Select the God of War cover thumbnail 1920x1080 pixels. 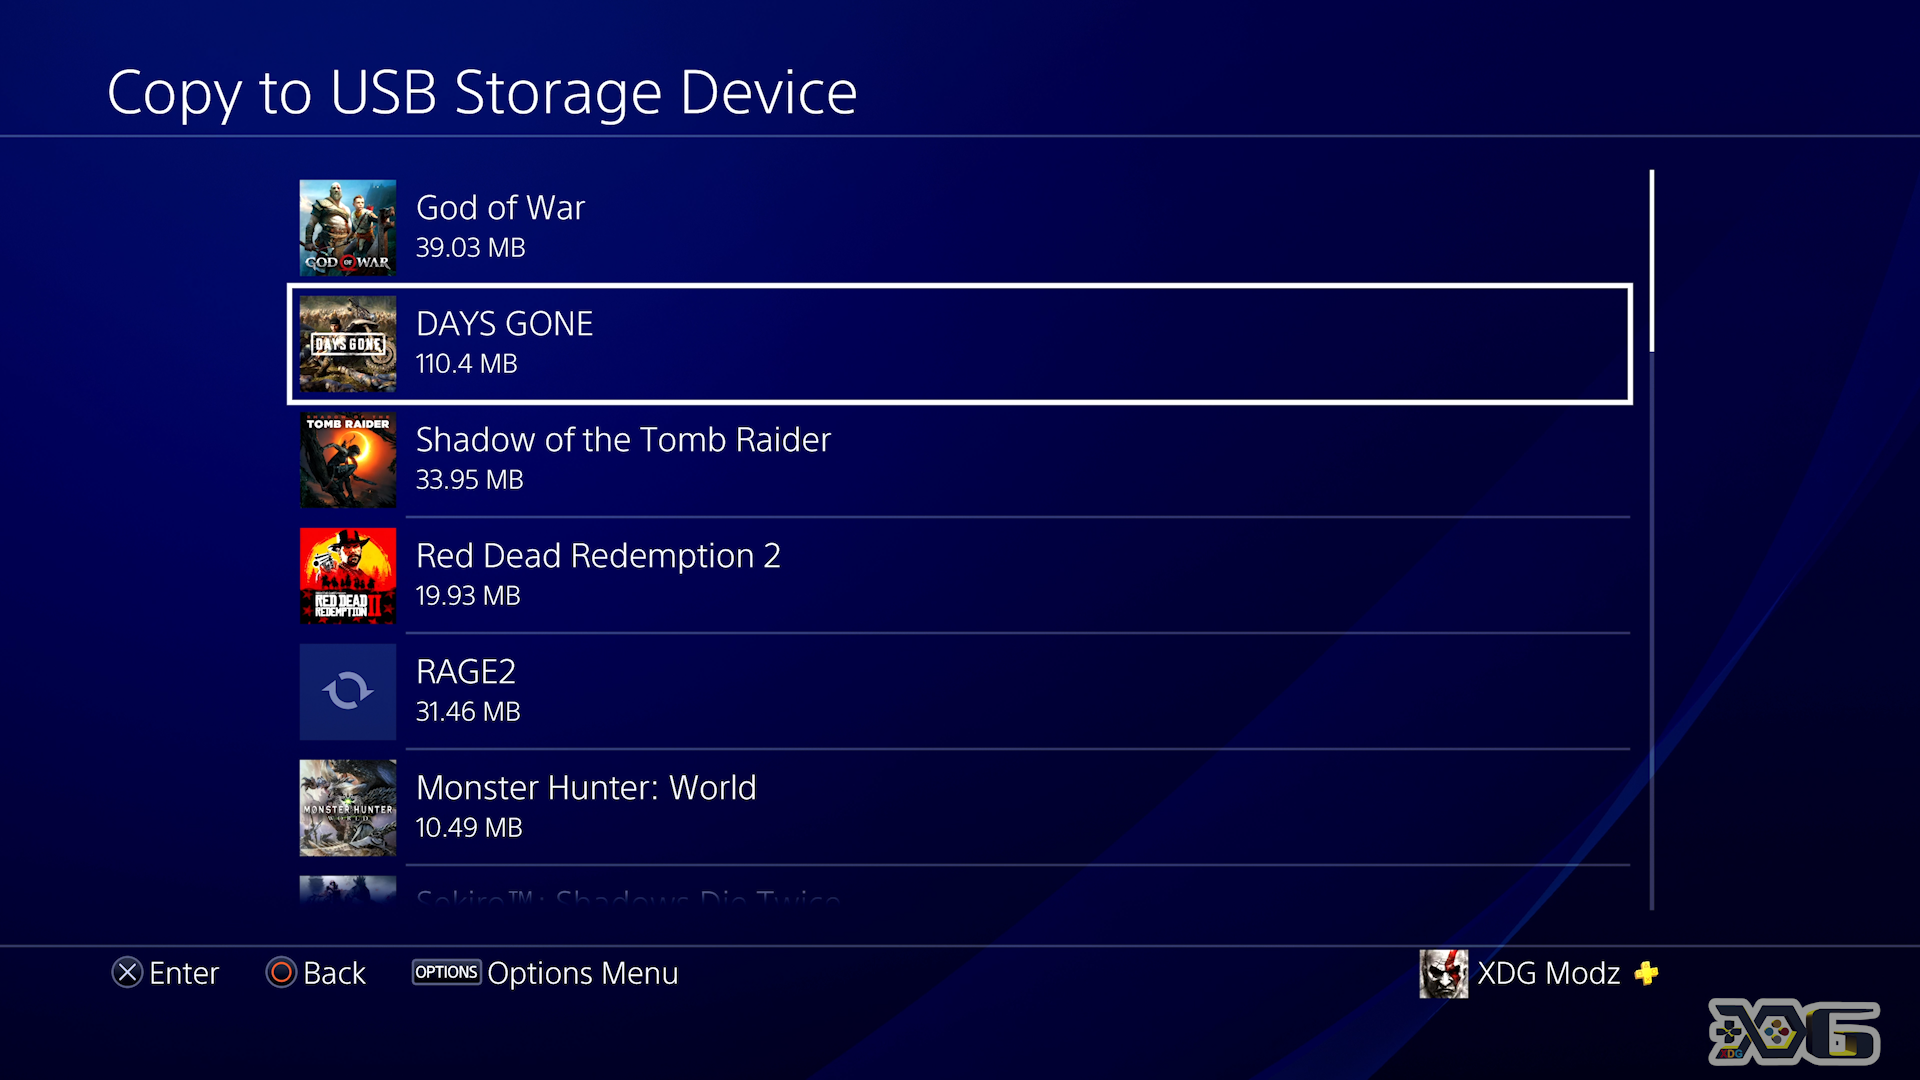(348, 228)
